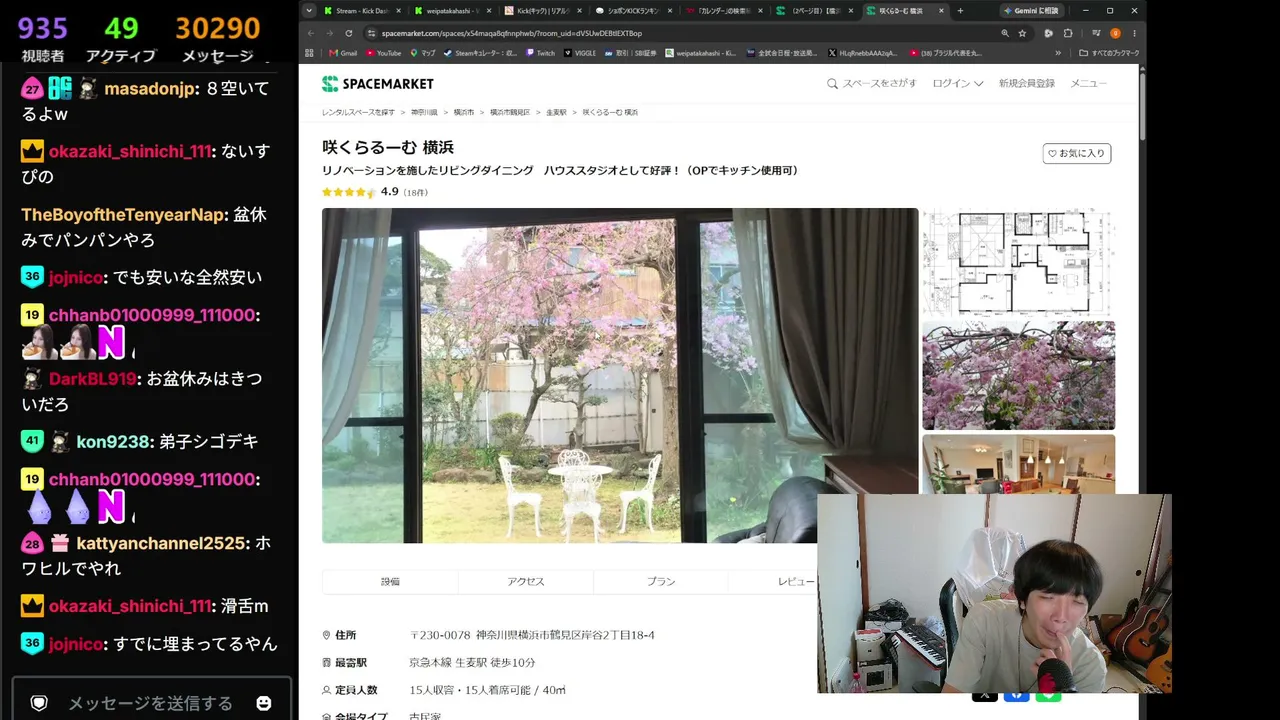Image resolution: width=1280 pixels, height=720 pixels.
Task: Switch to the (2ページ目) tab
Action: 814,11
